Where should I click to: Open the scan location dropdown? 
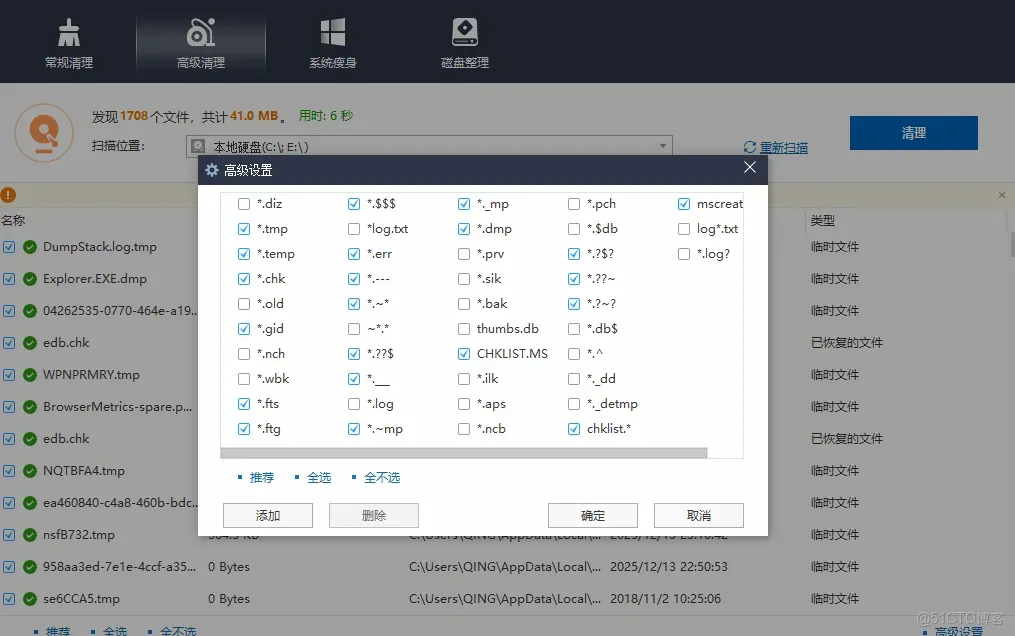point(662,146)
